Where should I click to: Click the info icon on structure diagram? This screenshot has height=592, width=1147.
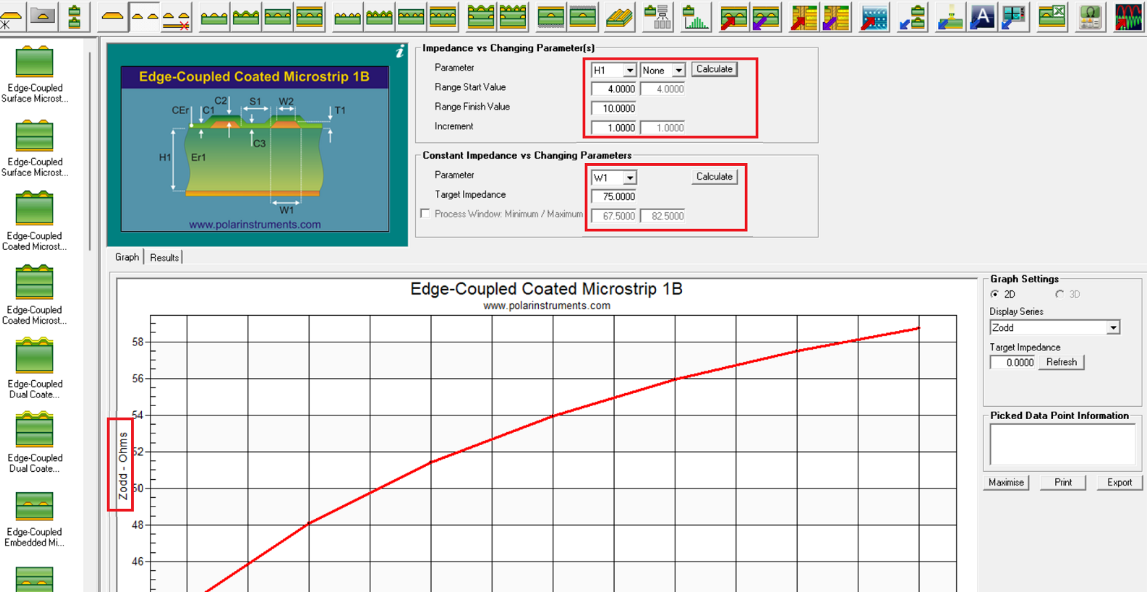[x=400, y=52]
